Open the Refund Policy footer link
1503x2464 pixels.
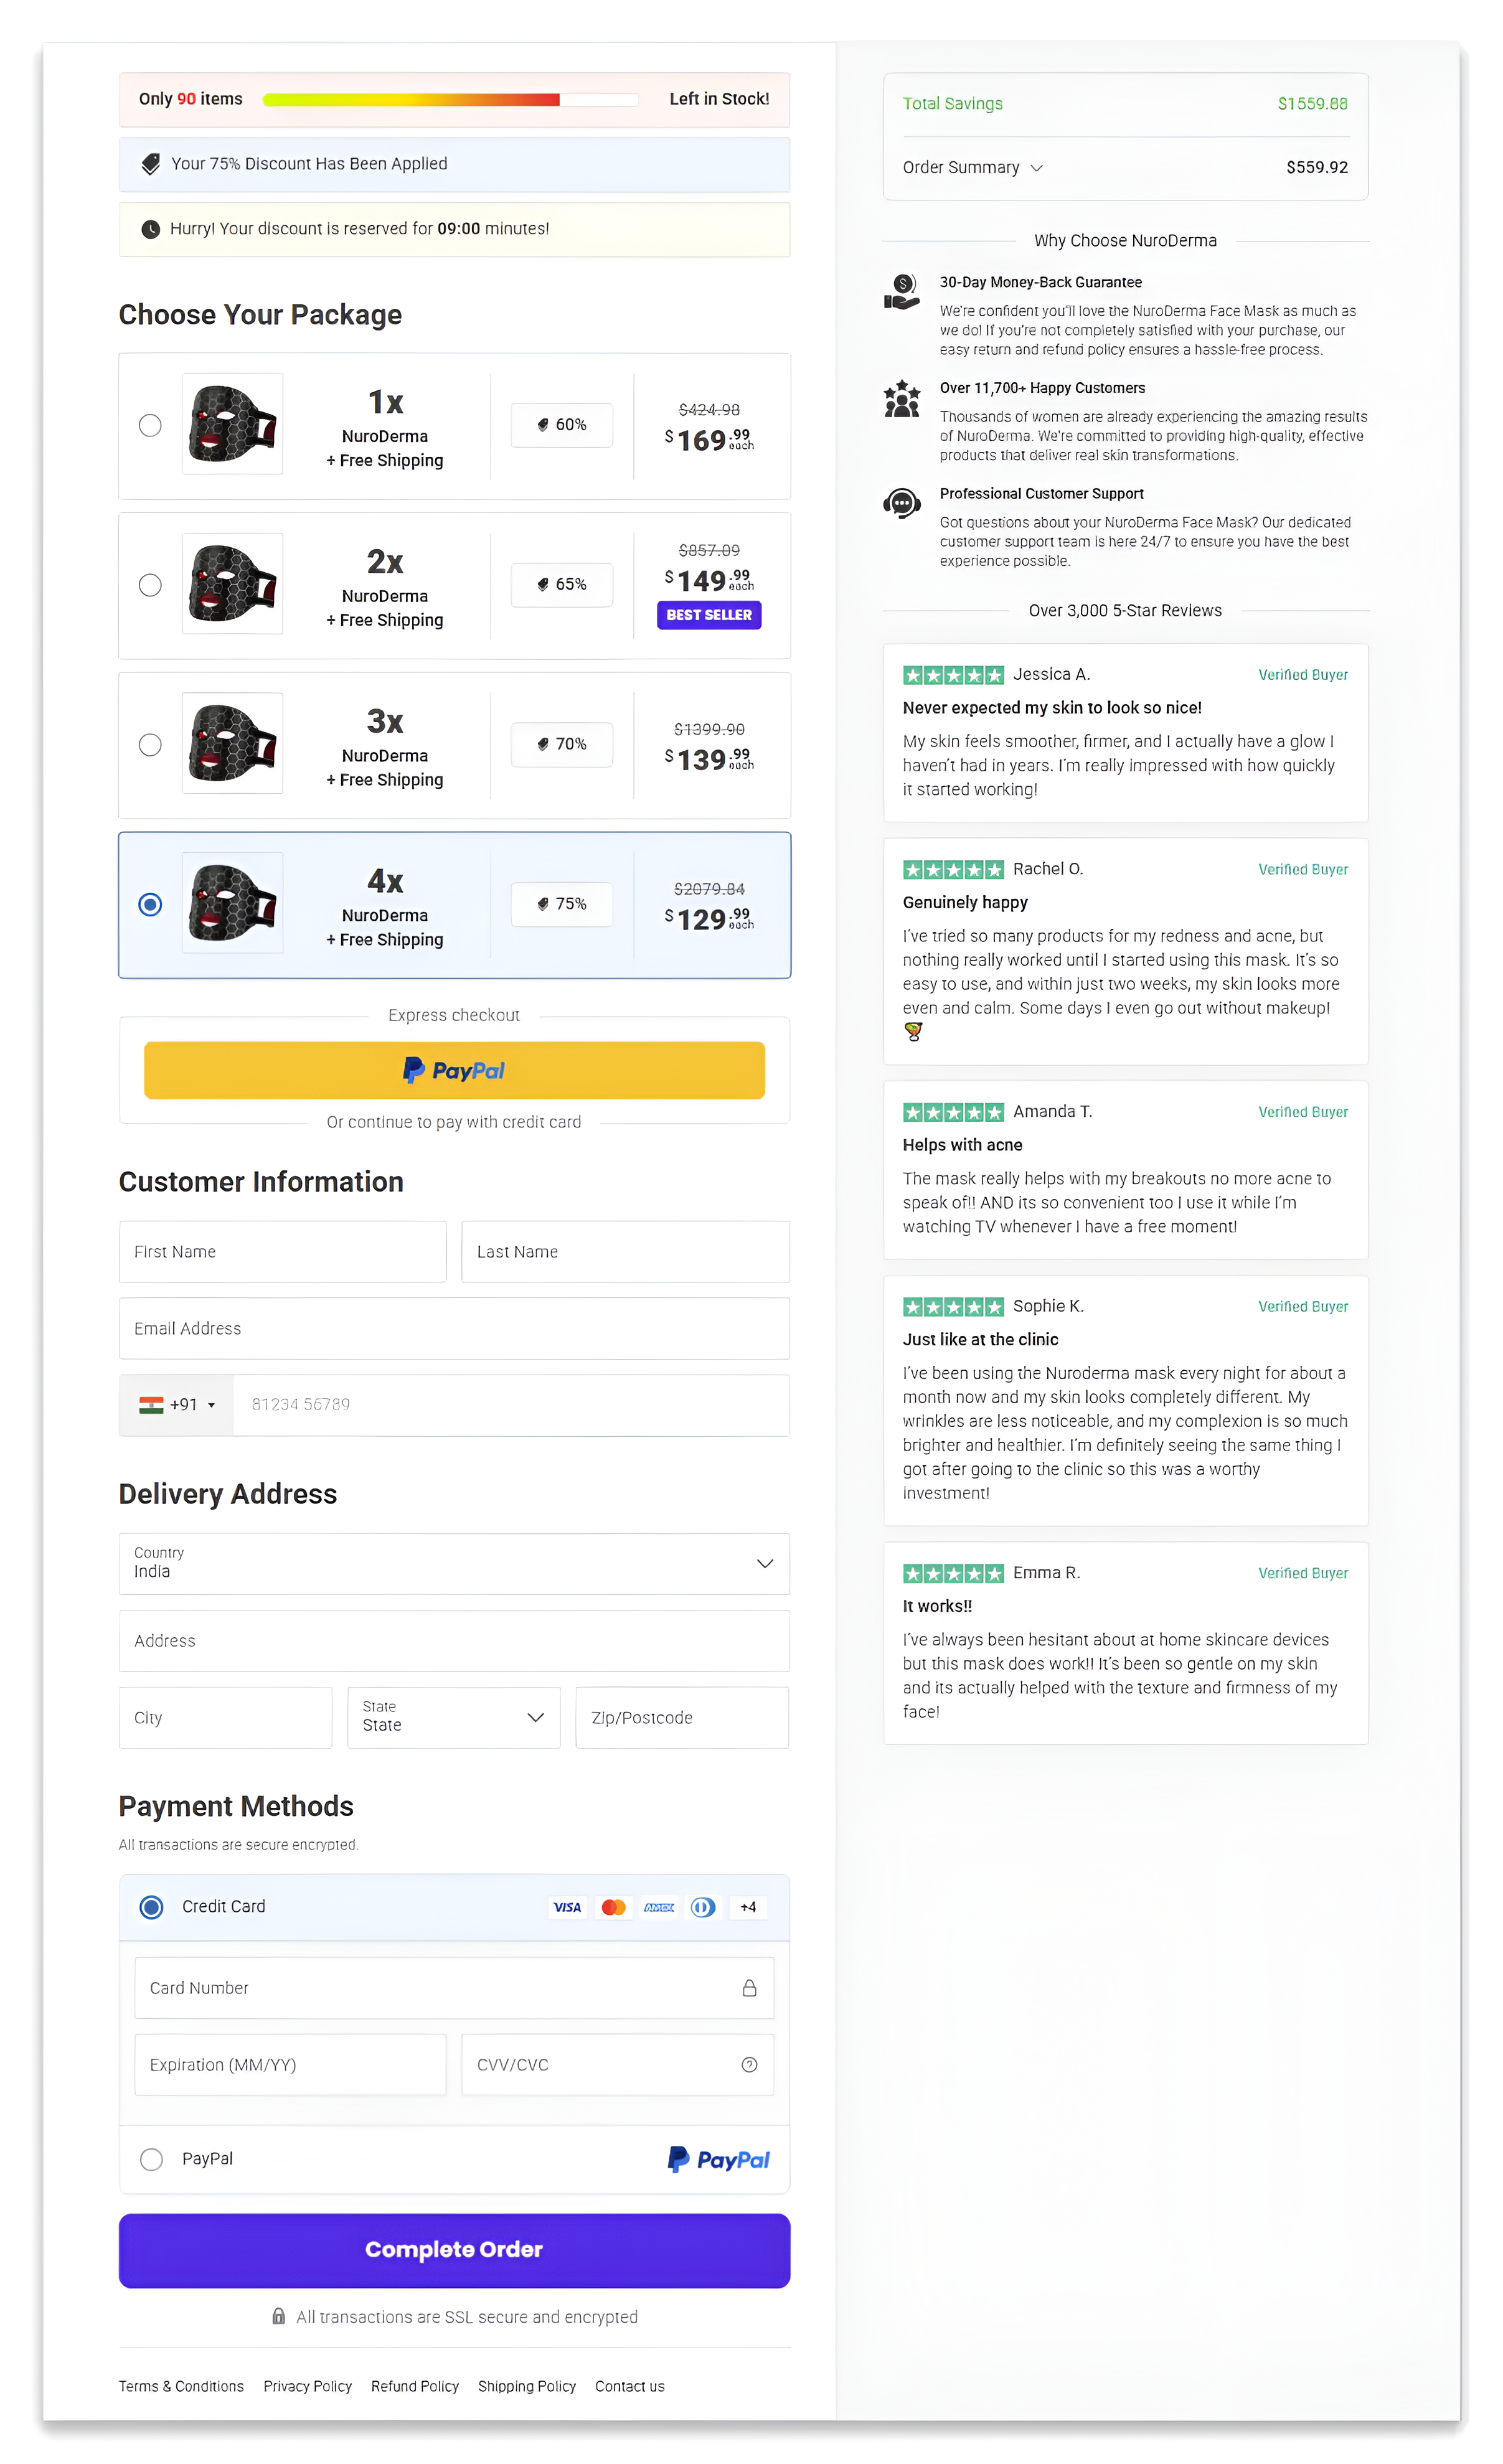(414, 2386)
